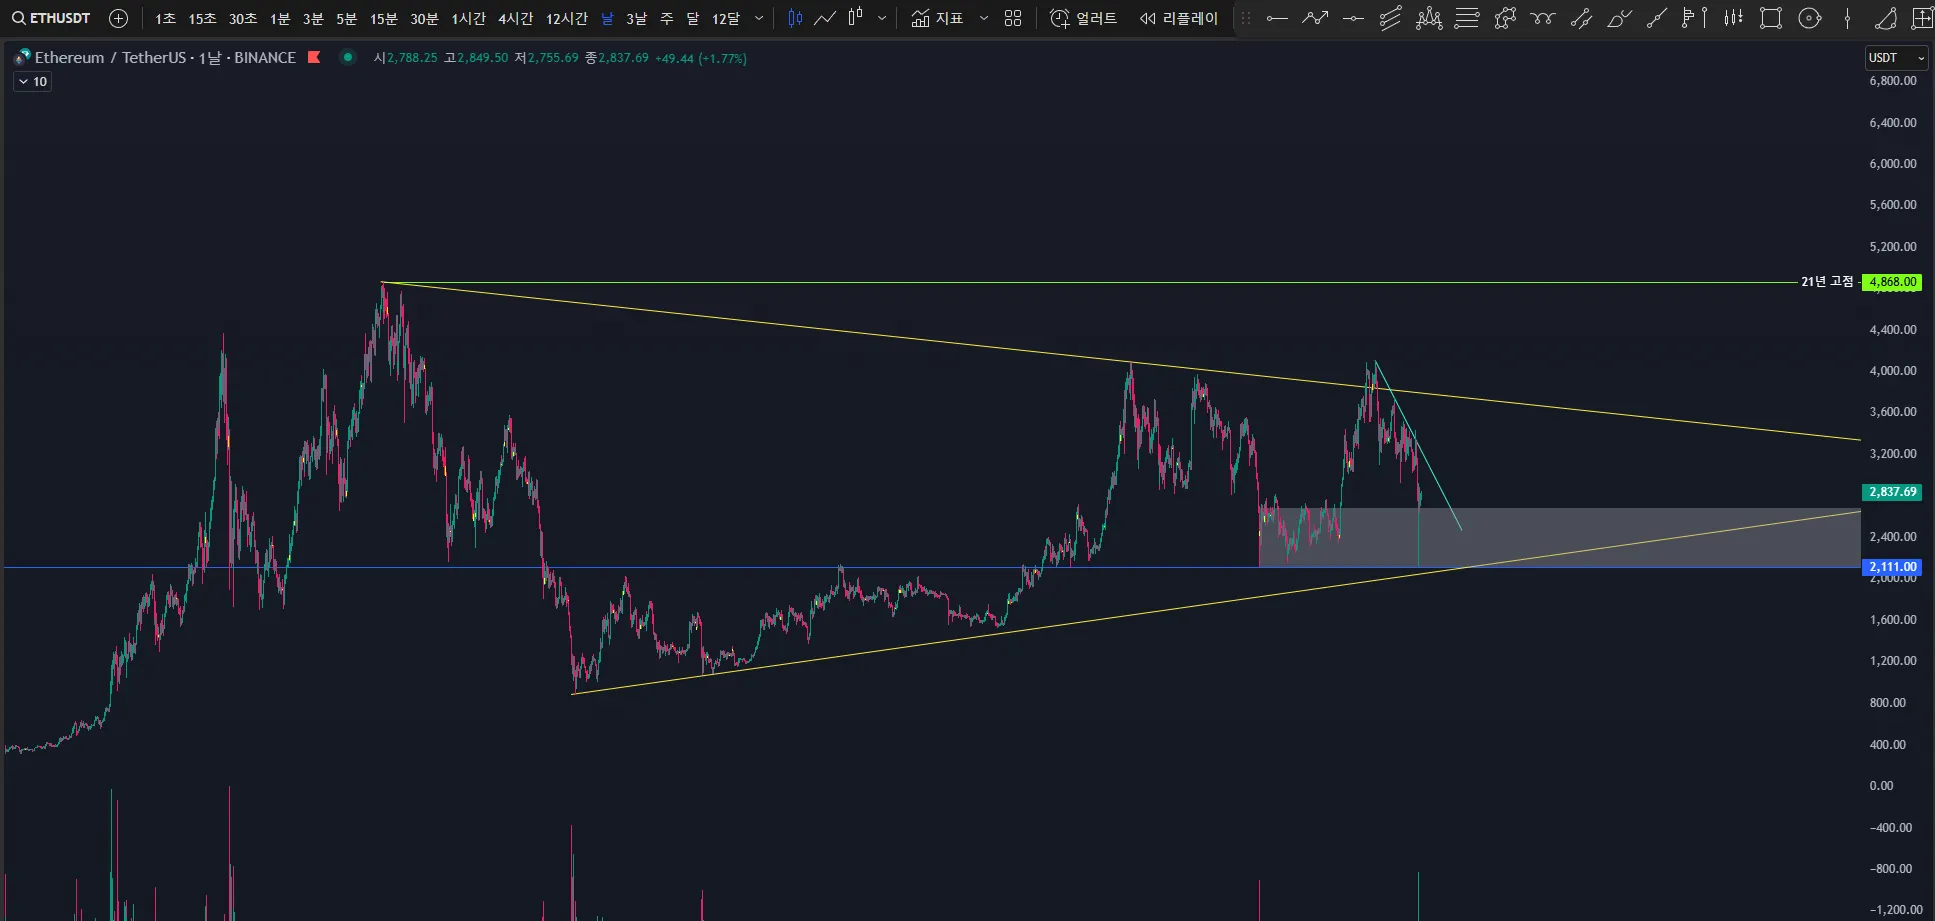1935x921 pixels.
Task: Select the brush with checkmark tool
Action: coord(1619,18)
